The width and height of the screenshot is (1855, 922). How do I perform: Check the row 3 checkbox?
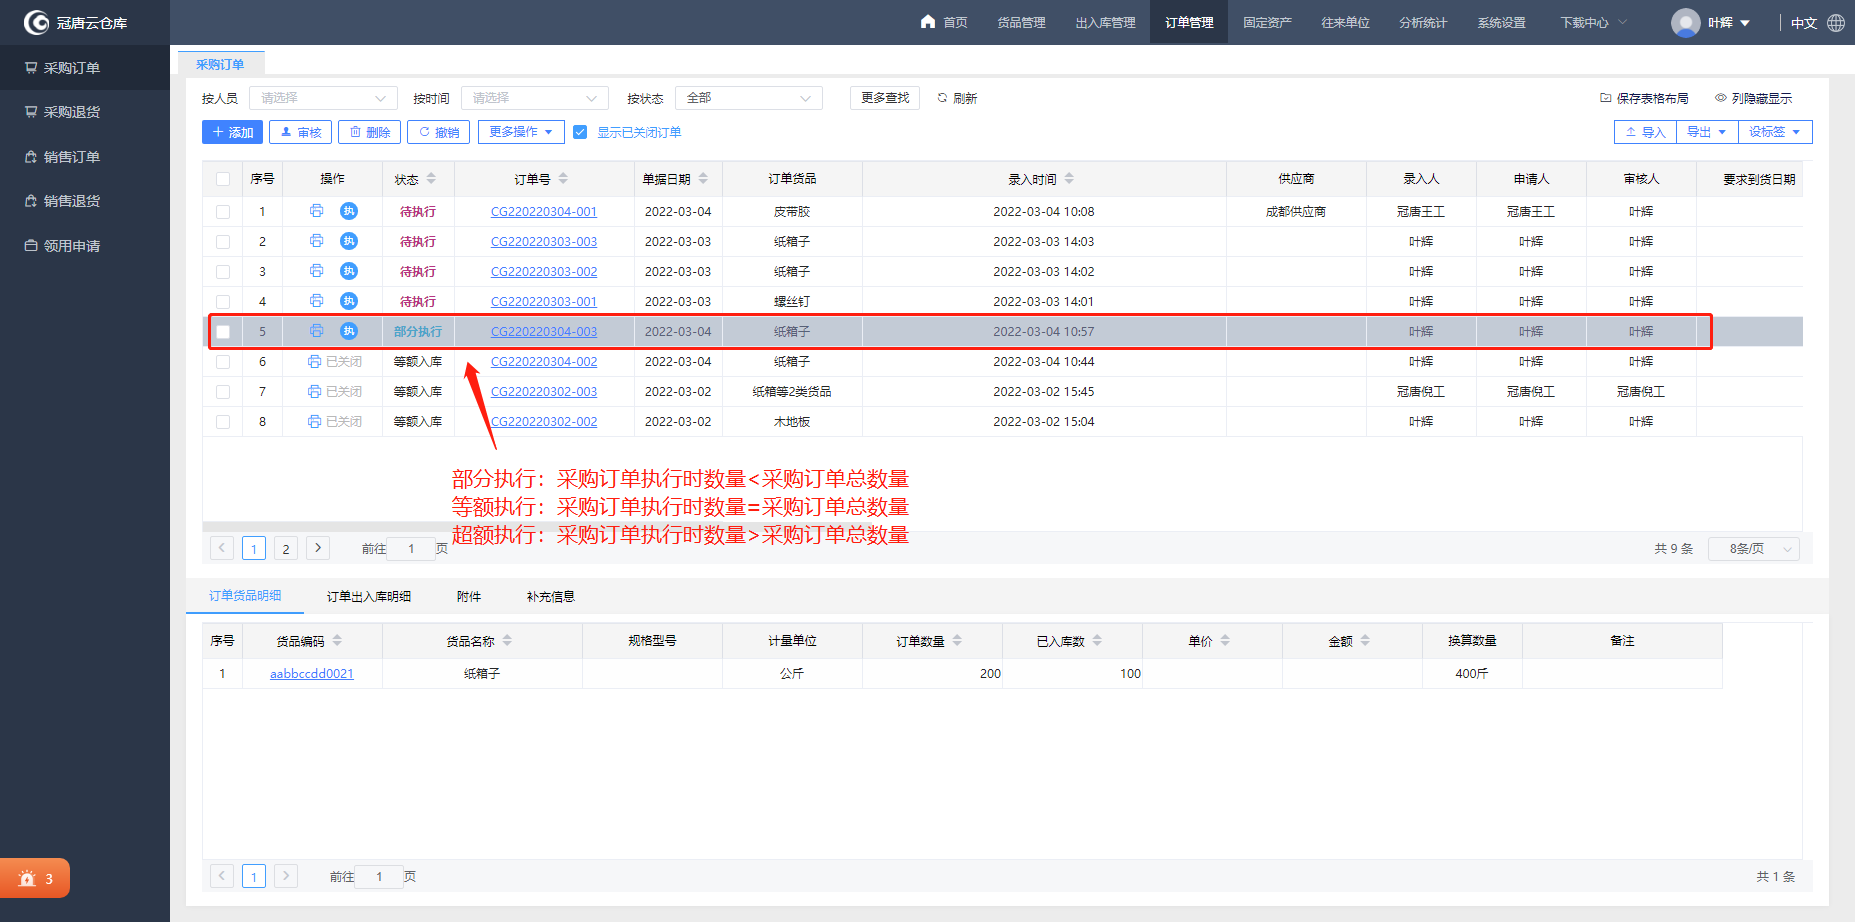(223, 272)
